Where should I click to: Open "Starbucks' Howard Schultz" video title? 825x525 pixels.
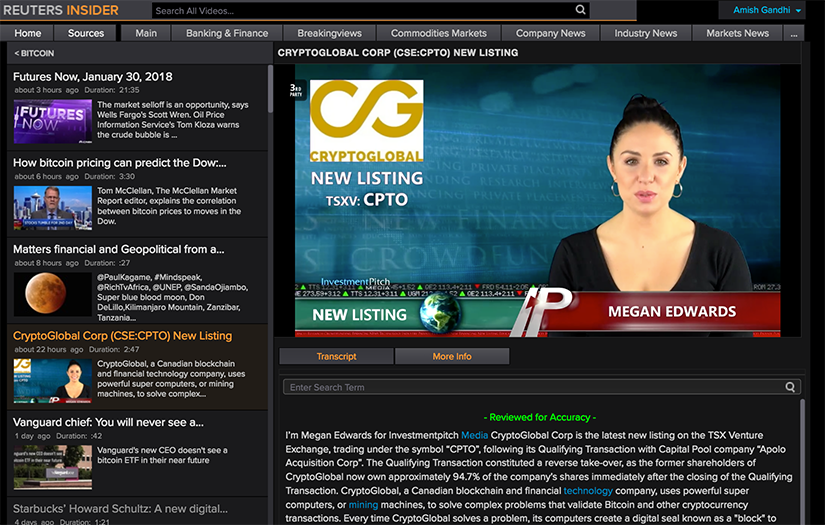120,509
